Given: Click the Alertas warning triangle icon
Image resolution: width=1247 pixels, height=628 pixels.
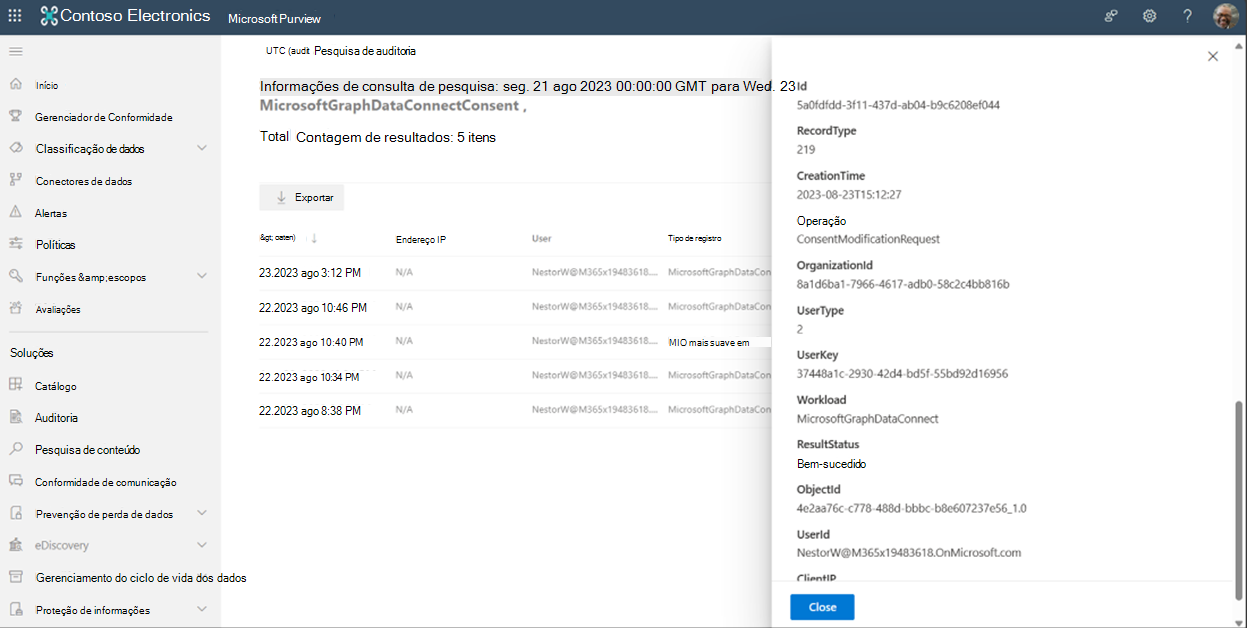Looking at the screenshot, I should [x=15, y=213].
